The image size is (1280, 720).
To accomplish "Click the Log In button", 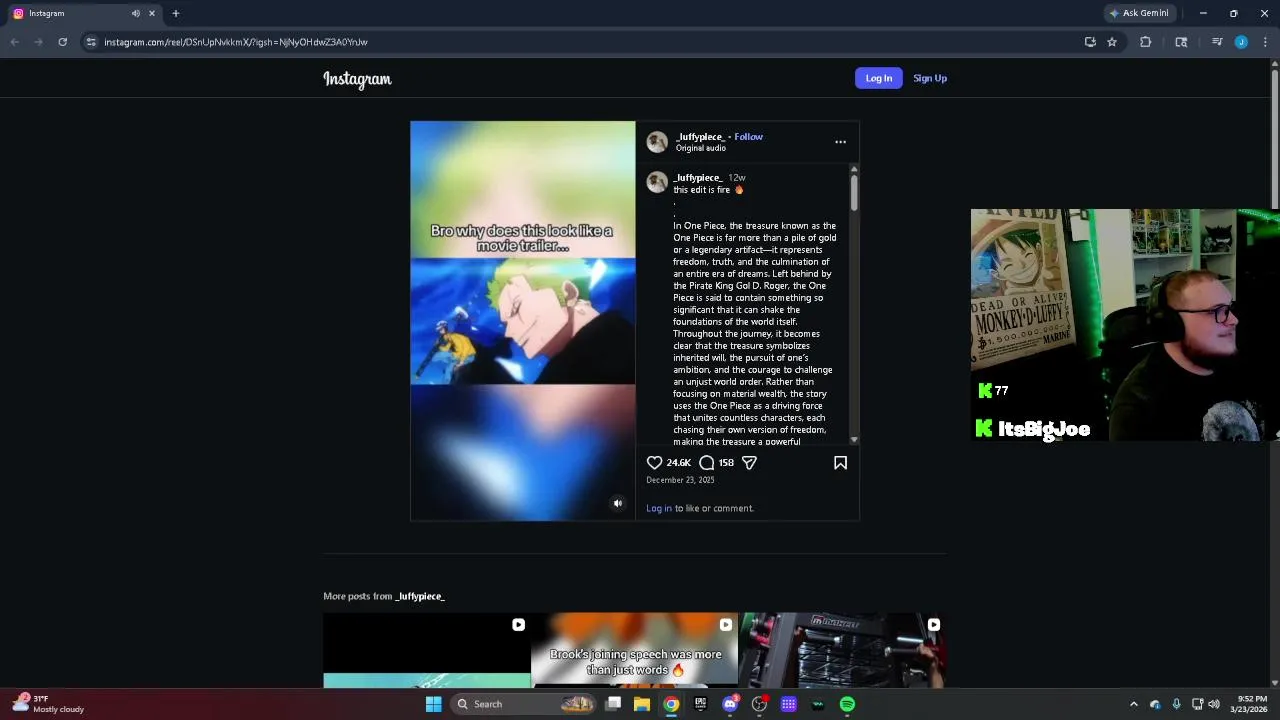I will click(879, 78).
